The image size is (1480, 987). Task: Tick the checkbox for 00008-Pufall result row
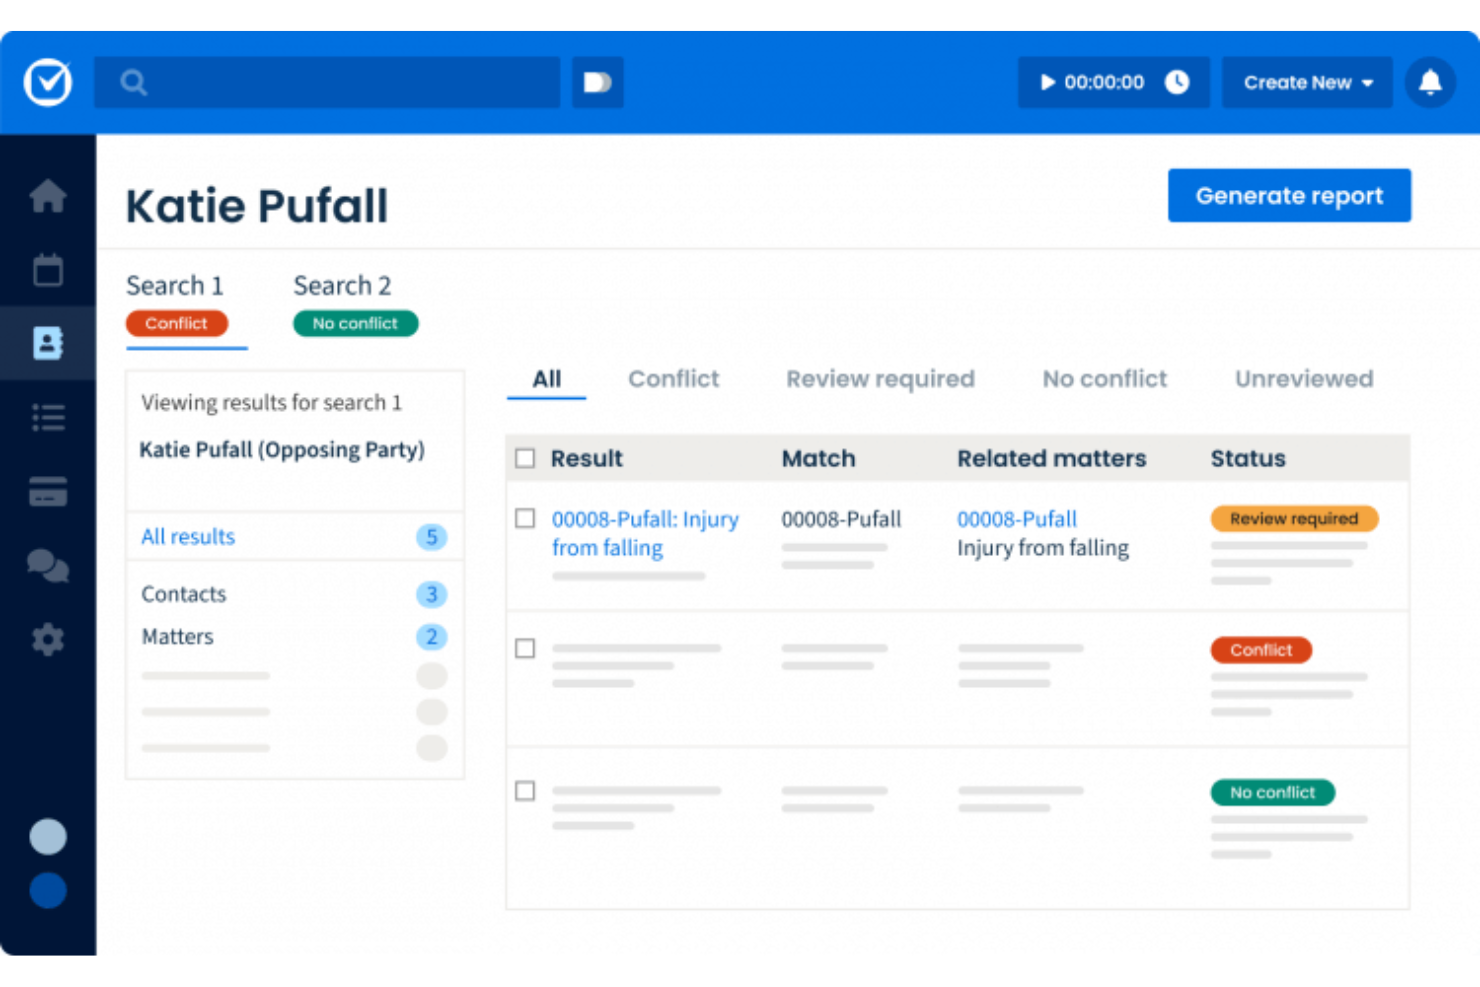[525, 518]
